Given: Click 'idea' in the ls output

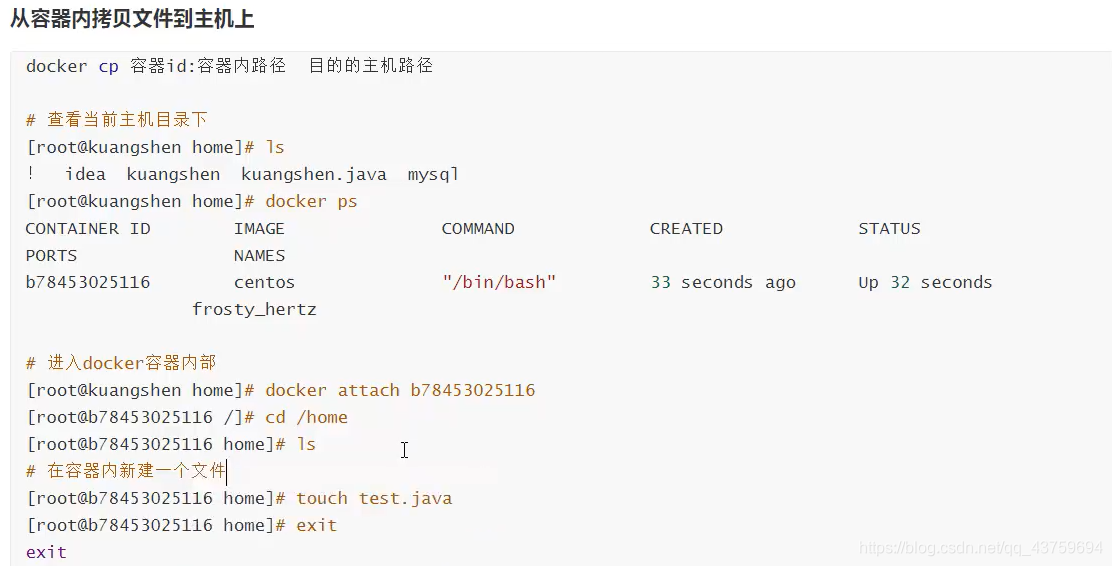Looking at the screenshot, I should (x=85, y=174).
